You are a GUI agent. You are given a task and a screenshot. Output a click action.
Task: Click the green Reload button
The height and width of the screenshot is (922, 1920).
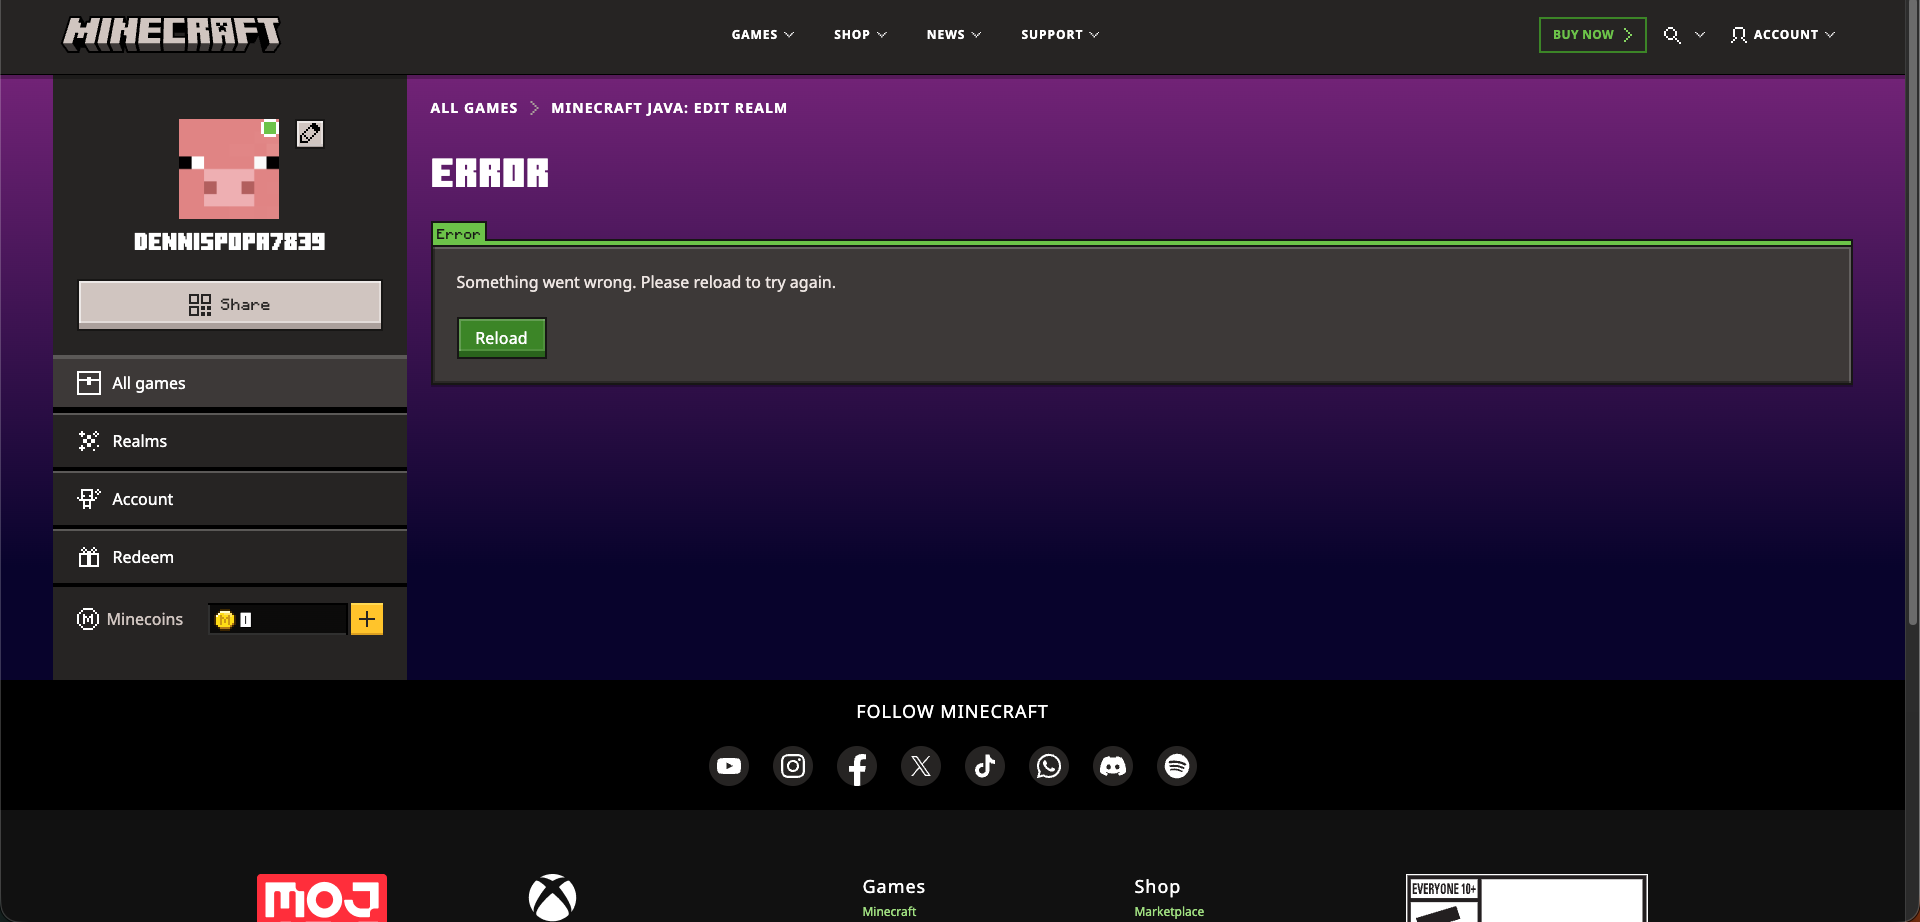point(501,338)
